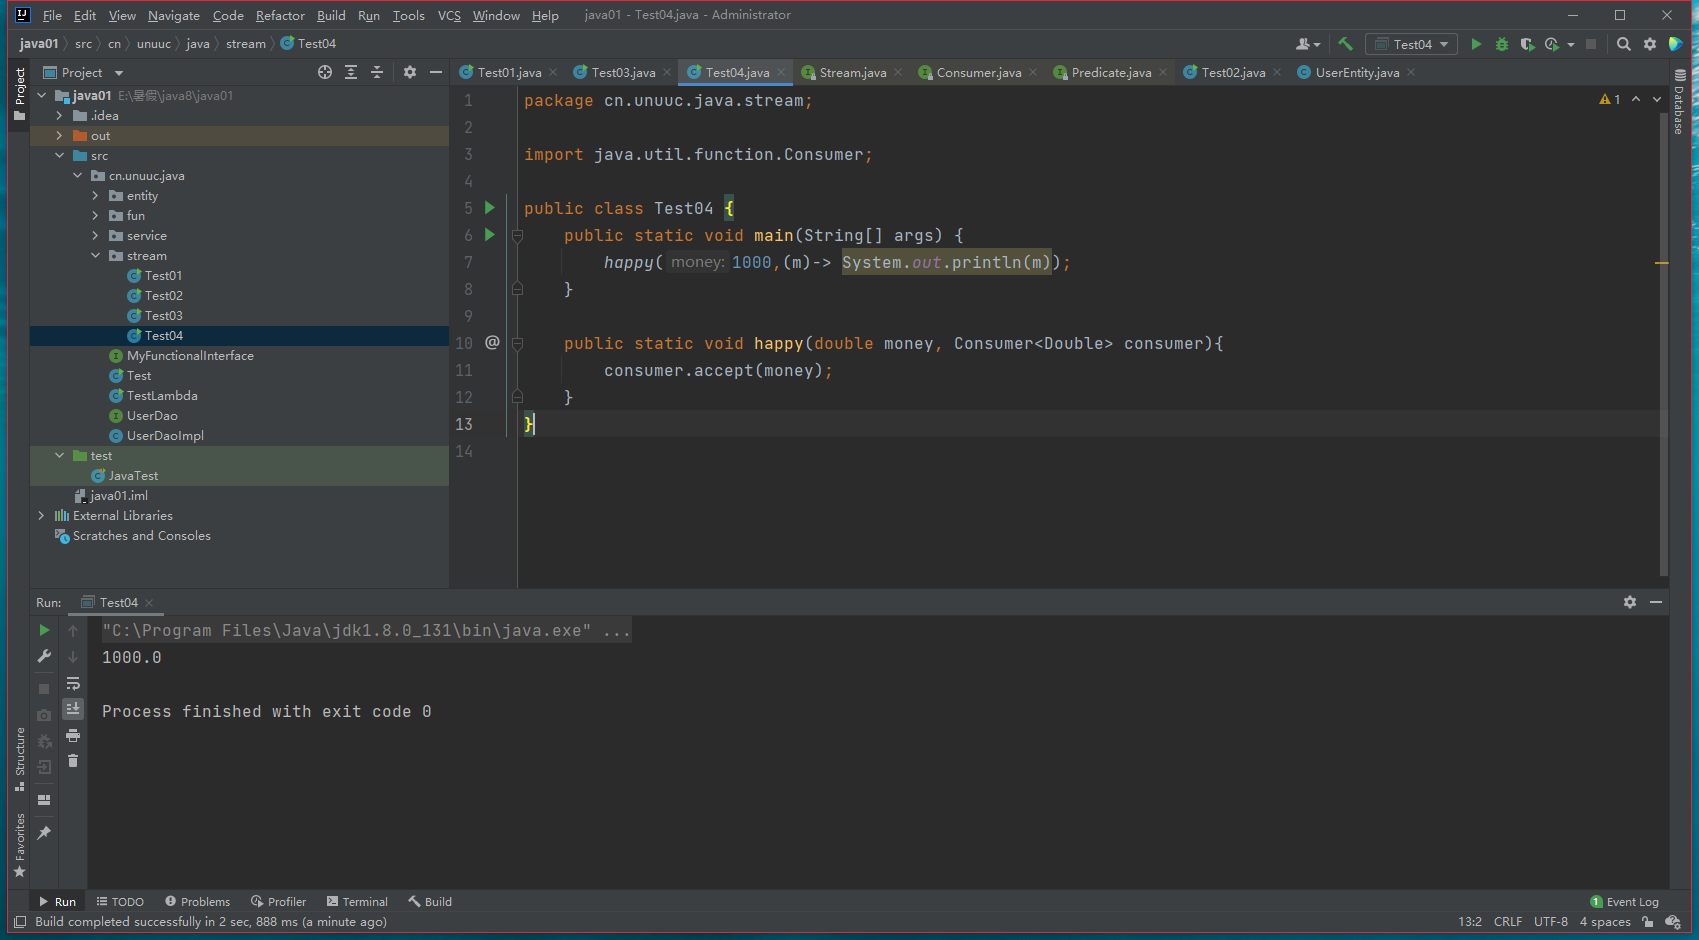
Task: Click the gutter run arrow next to class Test04
Action: click(x=490, y=208)
